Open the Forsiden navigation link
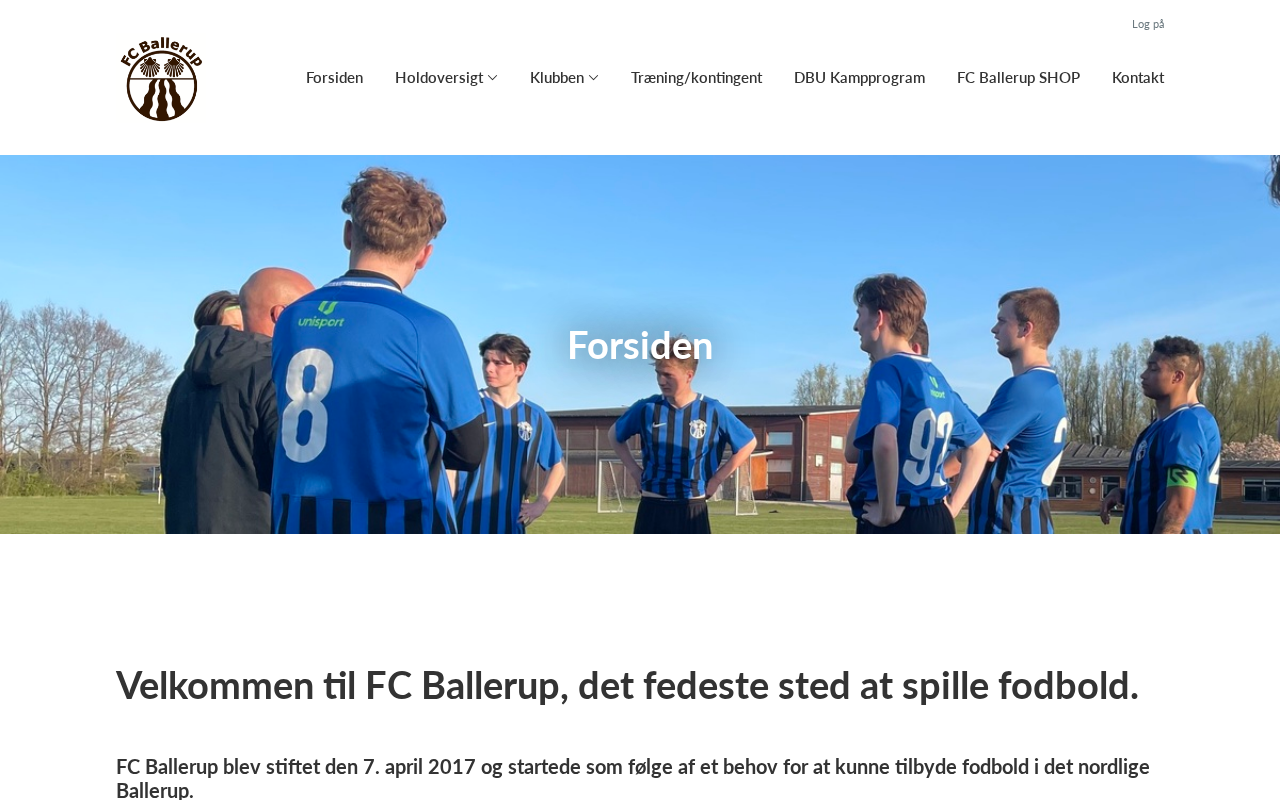Image resolution: width=1280 pixels, height=800 pixels. pyautogui.click(x=334, y=78)
